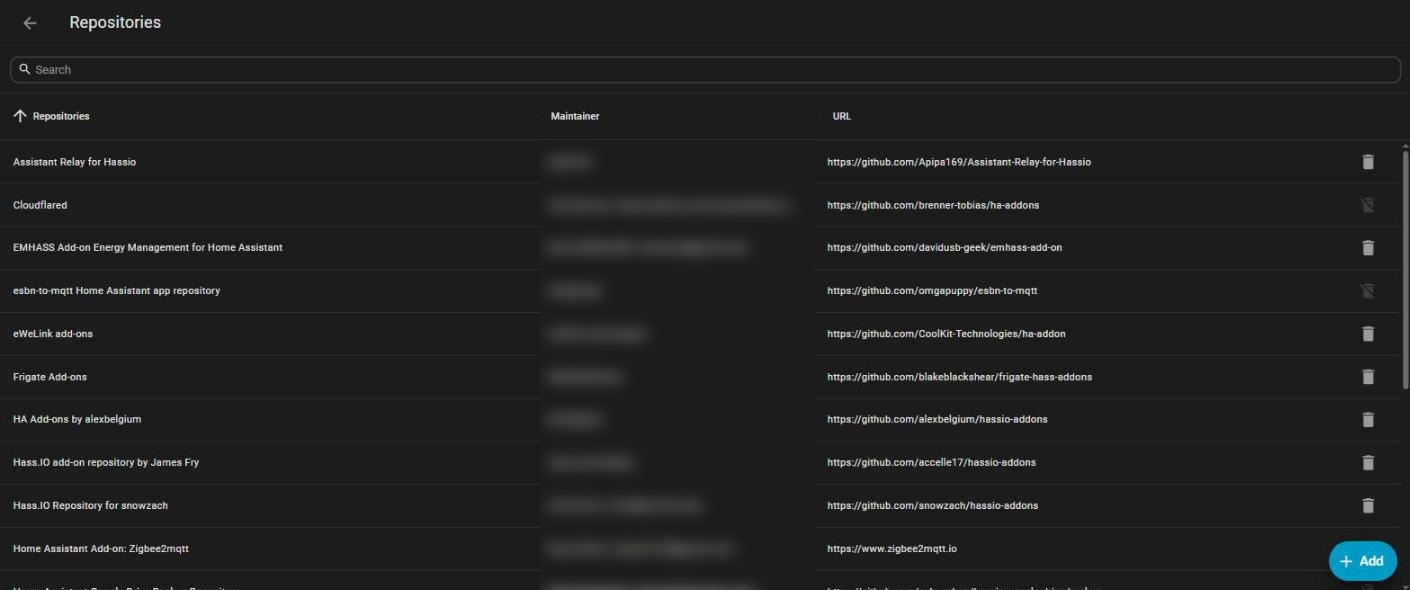Click the davidusb-geek/emhass-add-on URL
Viewport: 1410px width, 590px height.
pyautogui.click(x=945, y=248)
